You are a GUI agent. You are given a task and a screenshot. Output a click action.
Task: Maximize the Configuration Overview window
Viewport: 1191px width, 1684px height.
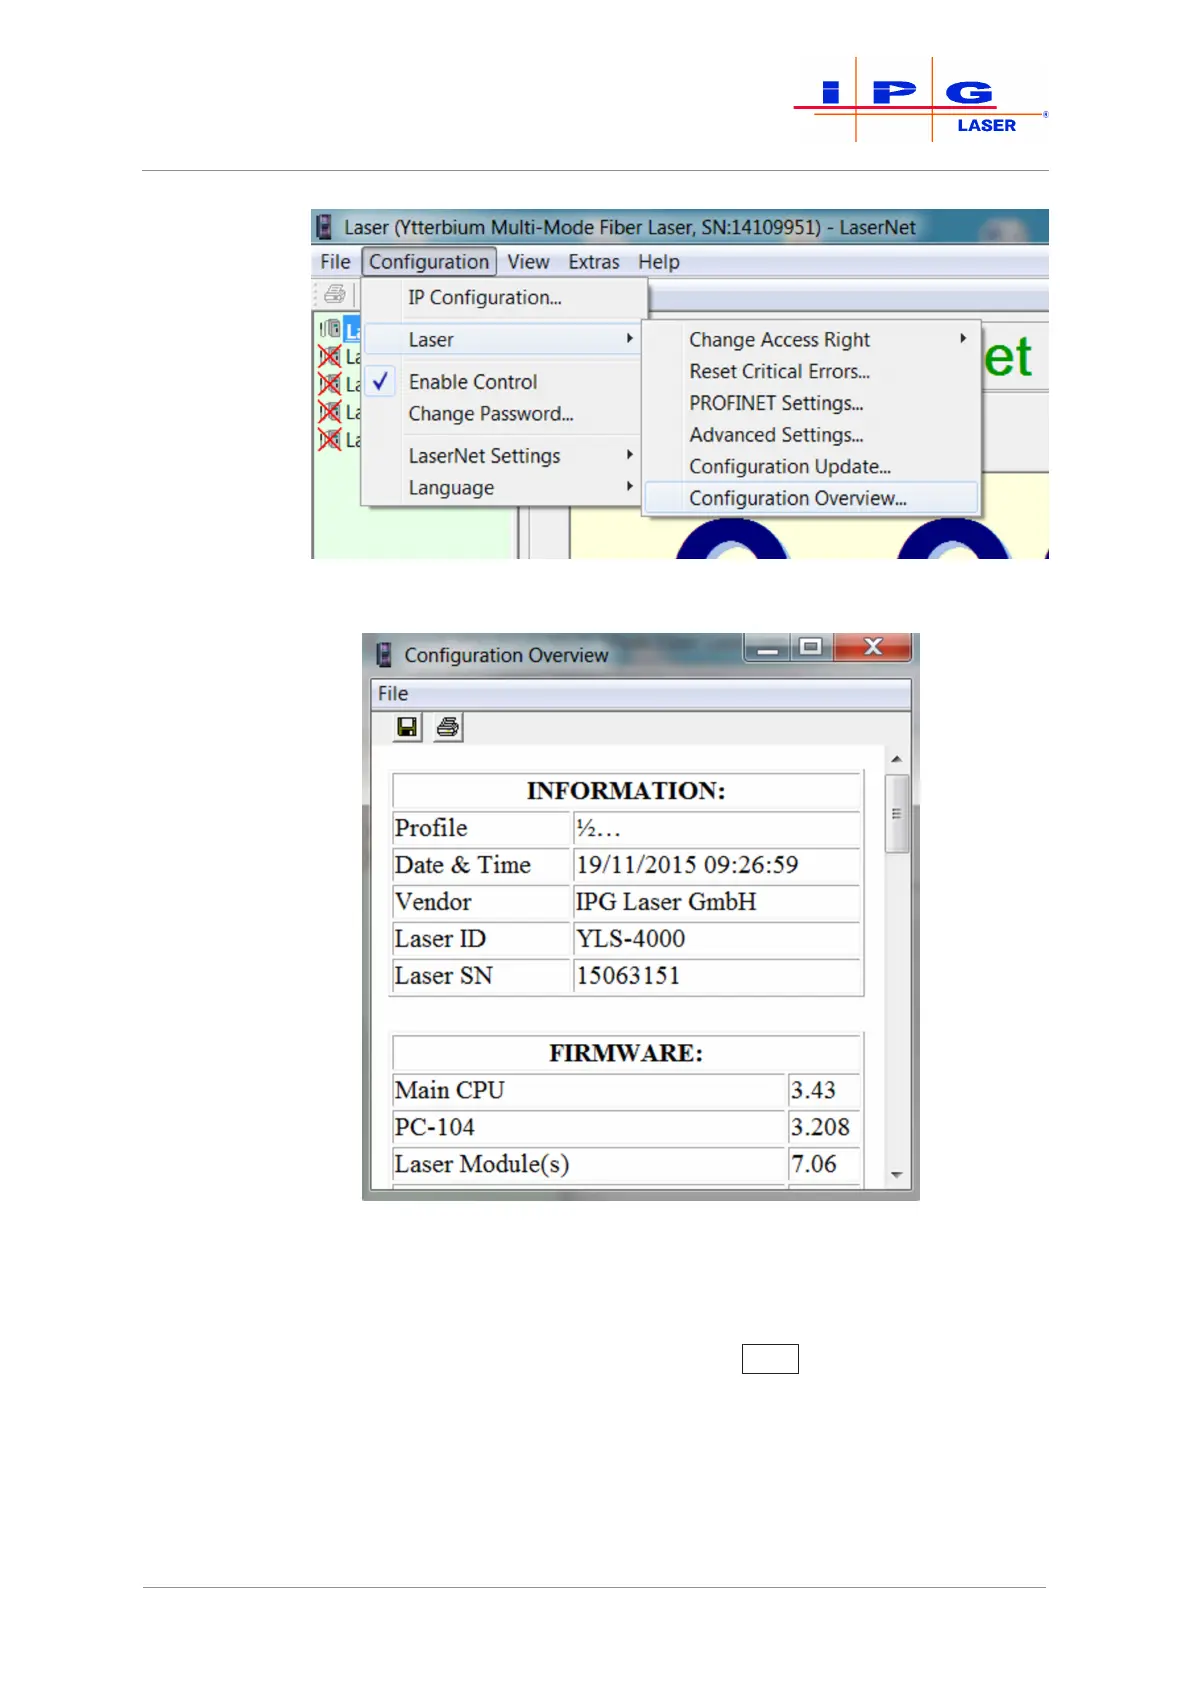pos(811,647)
